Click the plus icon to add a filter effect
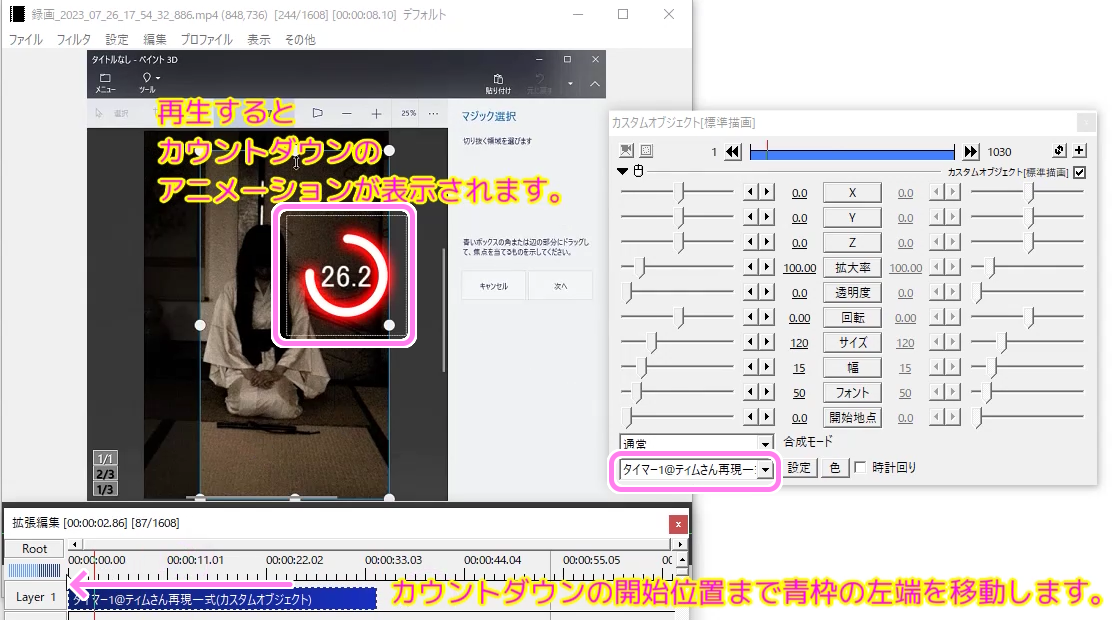The height and width of the screenshot is (620, 1112). point(1079,151)
